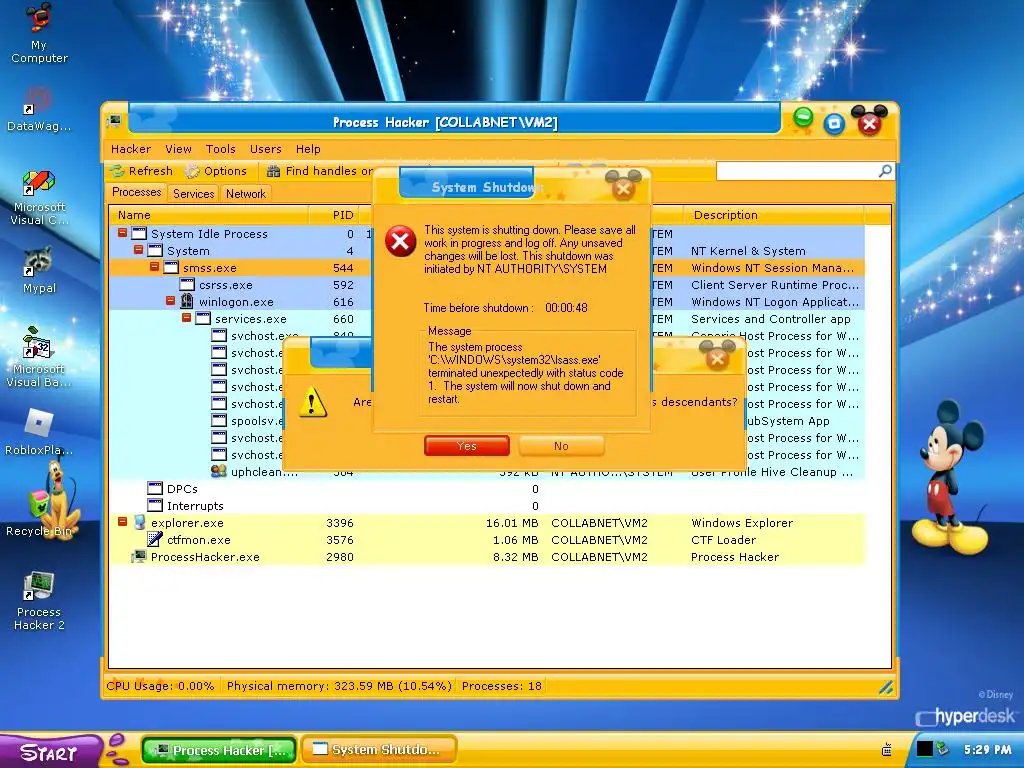Click the ProcessHacker.exe process icon

[x=138, y=556]
